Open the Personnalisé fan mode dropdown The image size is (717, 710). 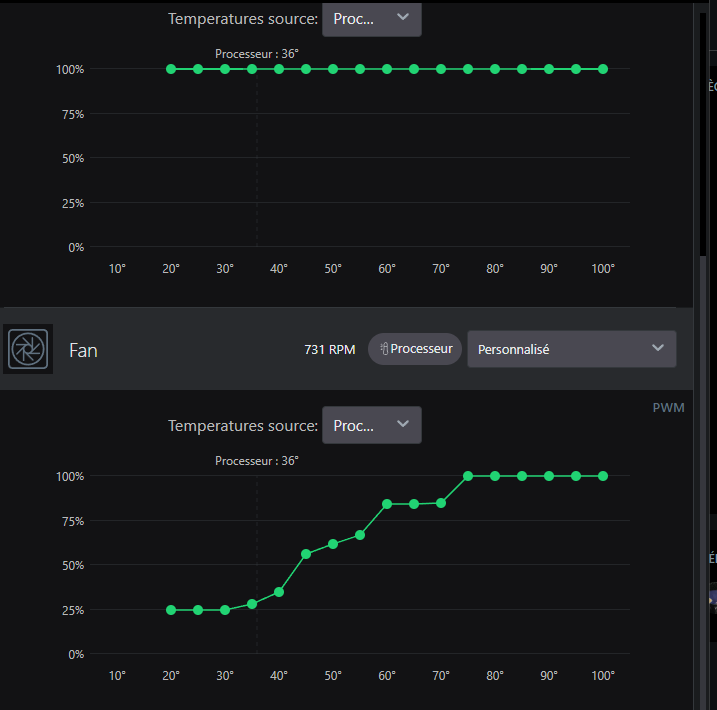point(572,349)
